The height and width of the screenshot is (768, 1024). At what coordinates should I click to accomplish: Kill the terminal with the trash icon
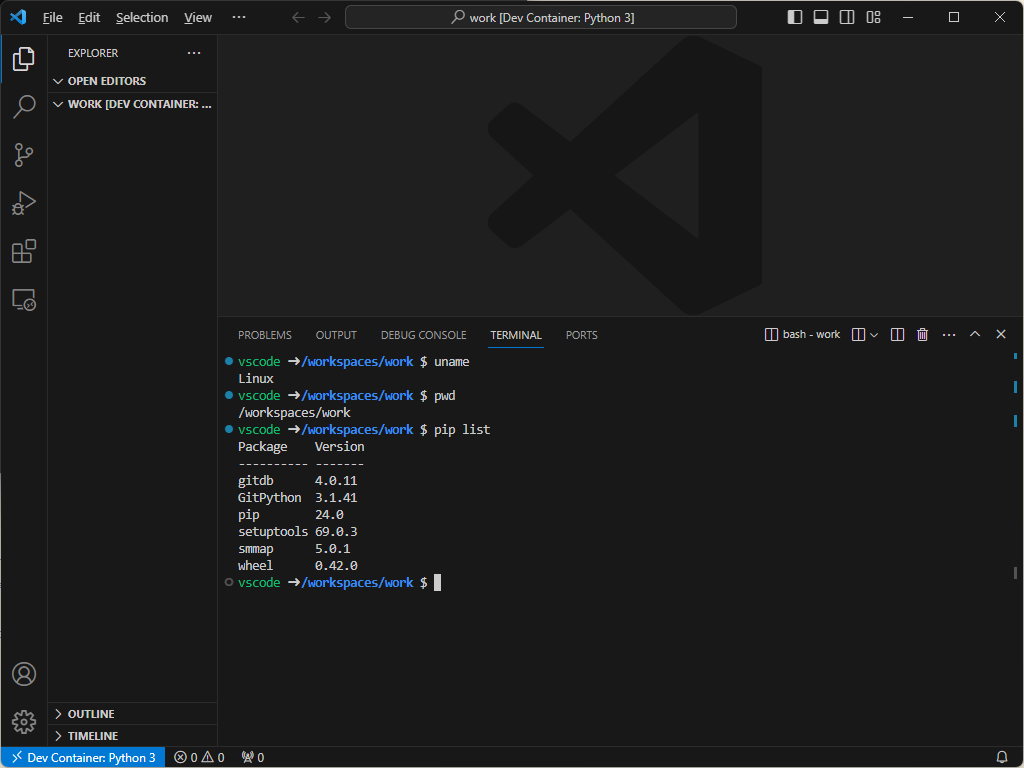(x=922, y=335)
